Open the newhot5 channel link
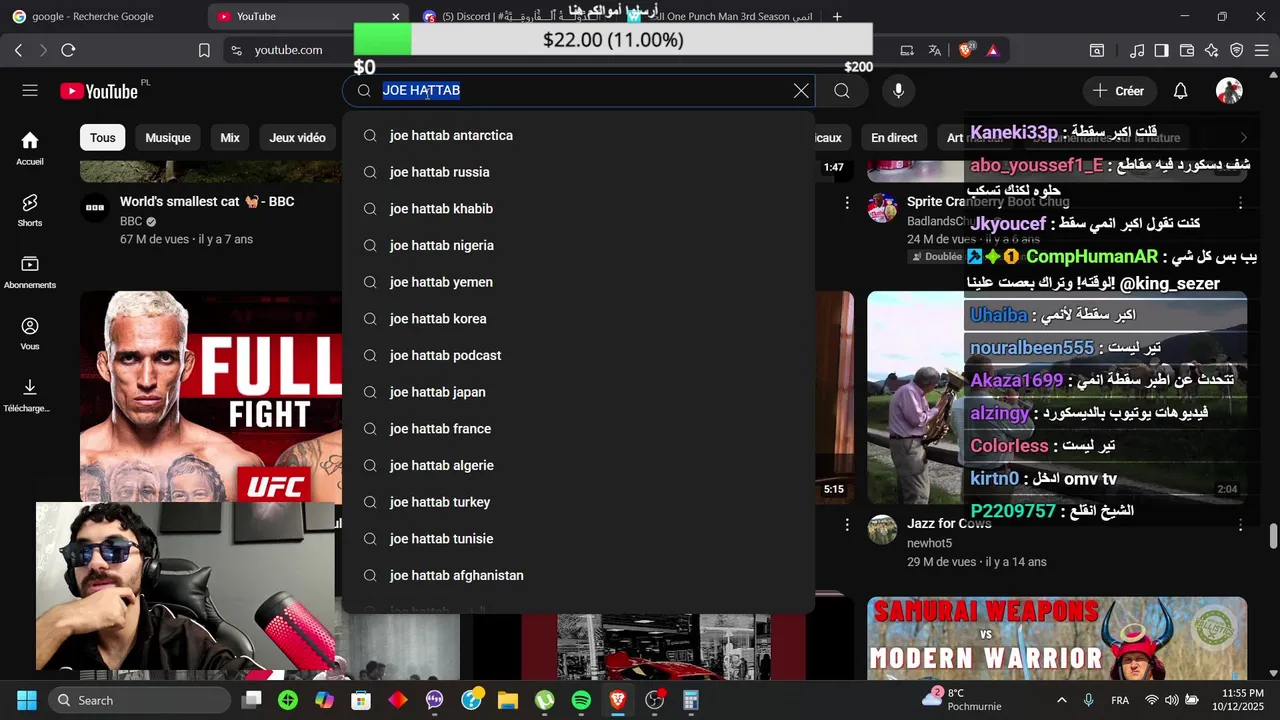Image resolution: width=1280 pixels, height=720 pixels. click(x=929, y=543)
